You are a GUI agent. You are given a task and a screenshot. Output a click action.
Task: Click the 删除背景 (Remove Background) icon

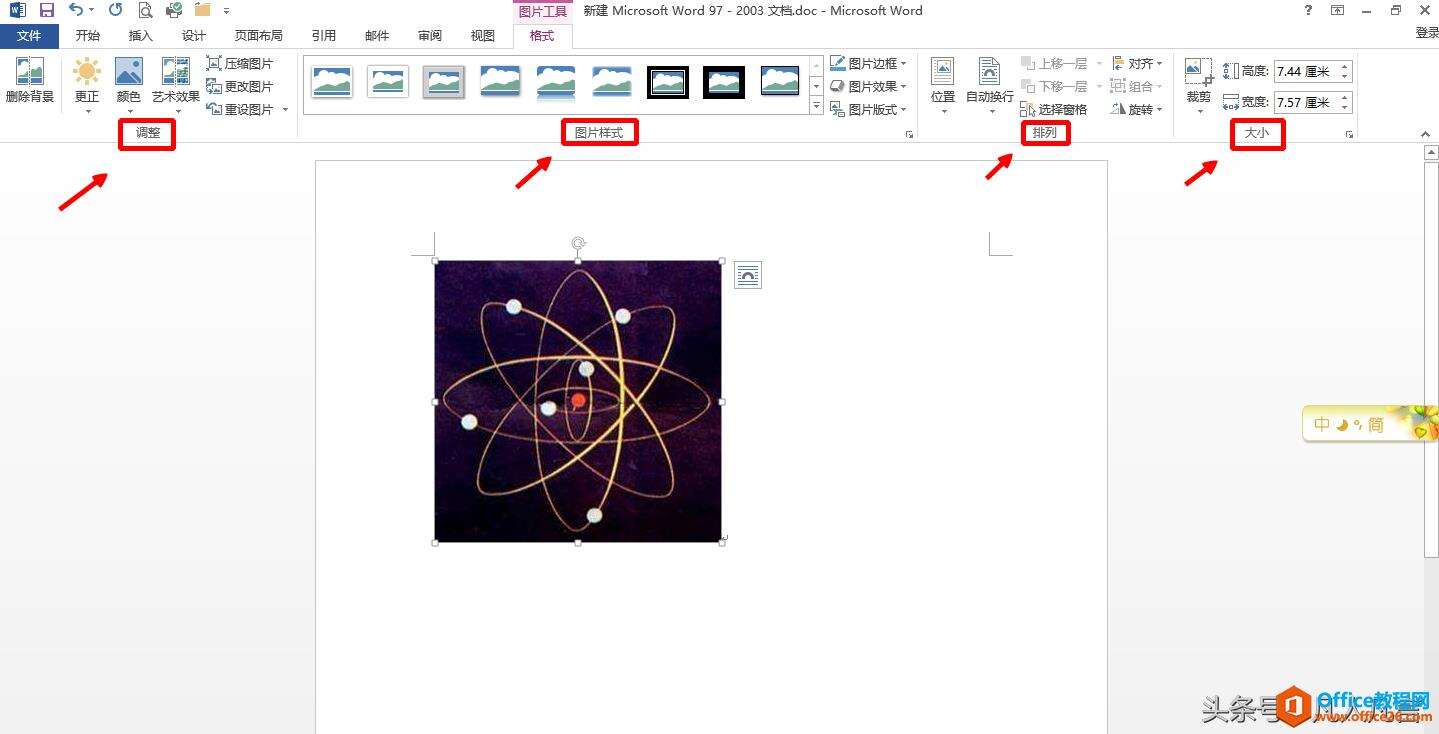pyautogui.click(x=30, y=80)
